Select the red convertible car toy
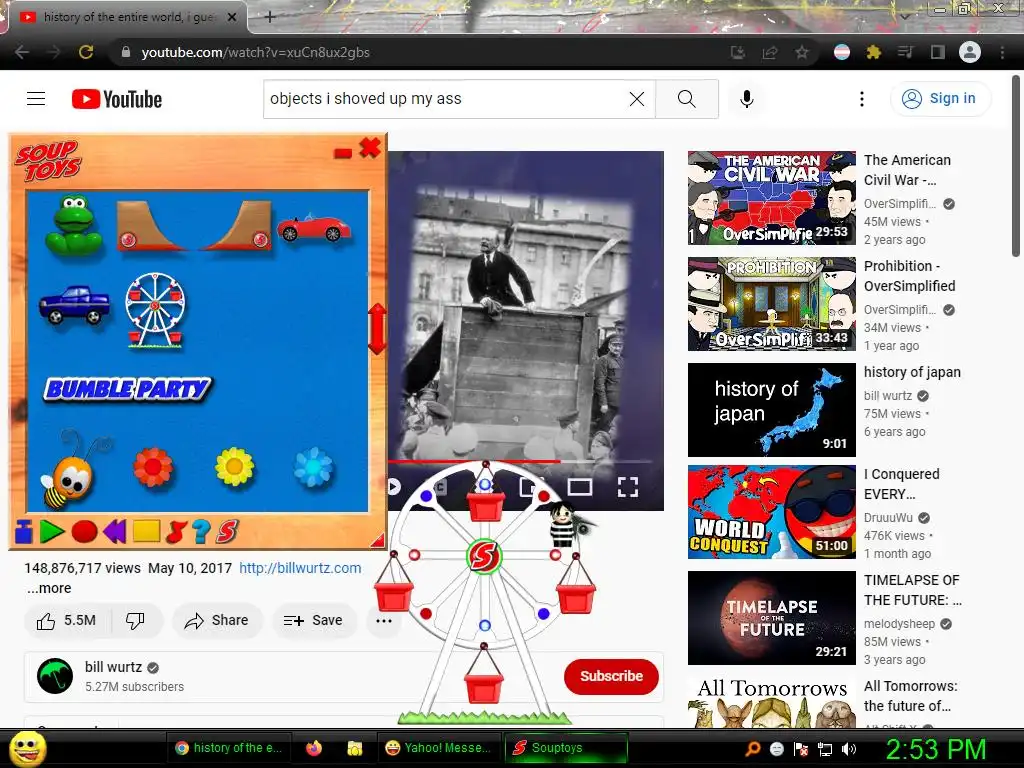The image size is (1024, 768). pos(313,228)
